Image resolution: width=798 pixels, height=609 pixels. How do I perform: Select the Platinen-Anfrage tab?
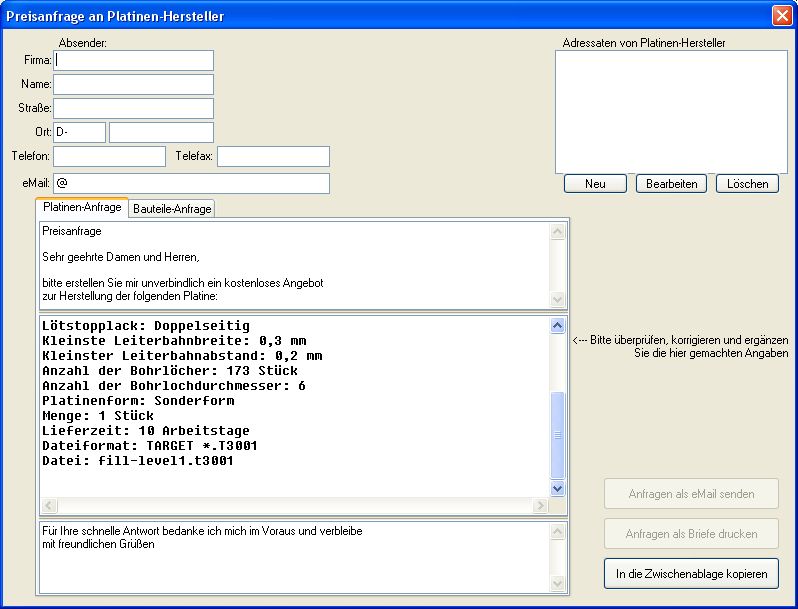click(82, 208)
